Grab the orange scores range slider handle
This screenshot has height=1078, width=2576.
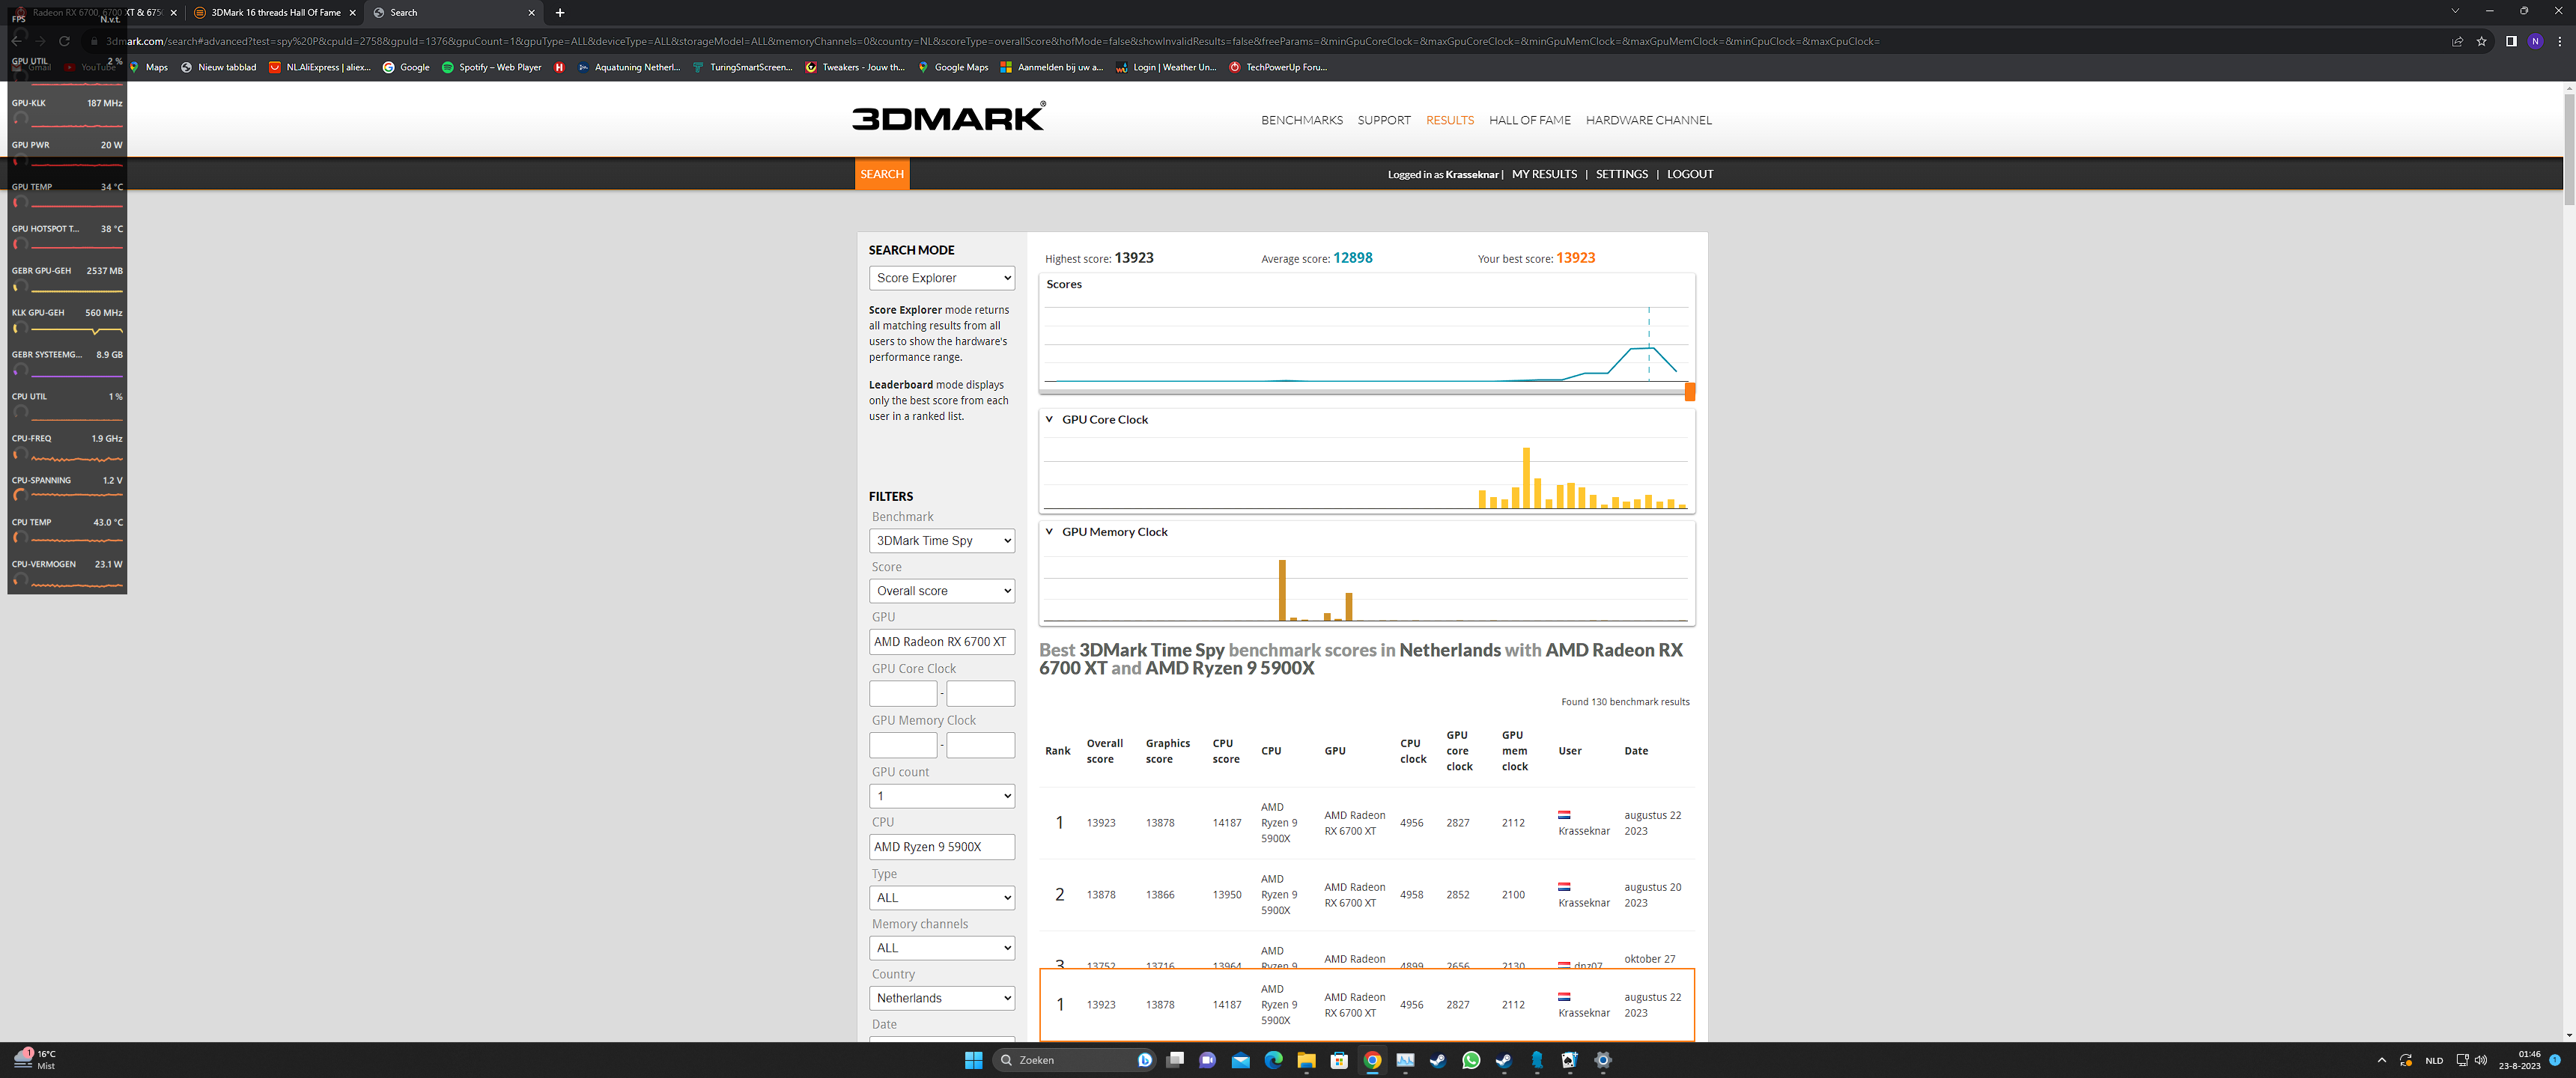tap(1690, 391)
